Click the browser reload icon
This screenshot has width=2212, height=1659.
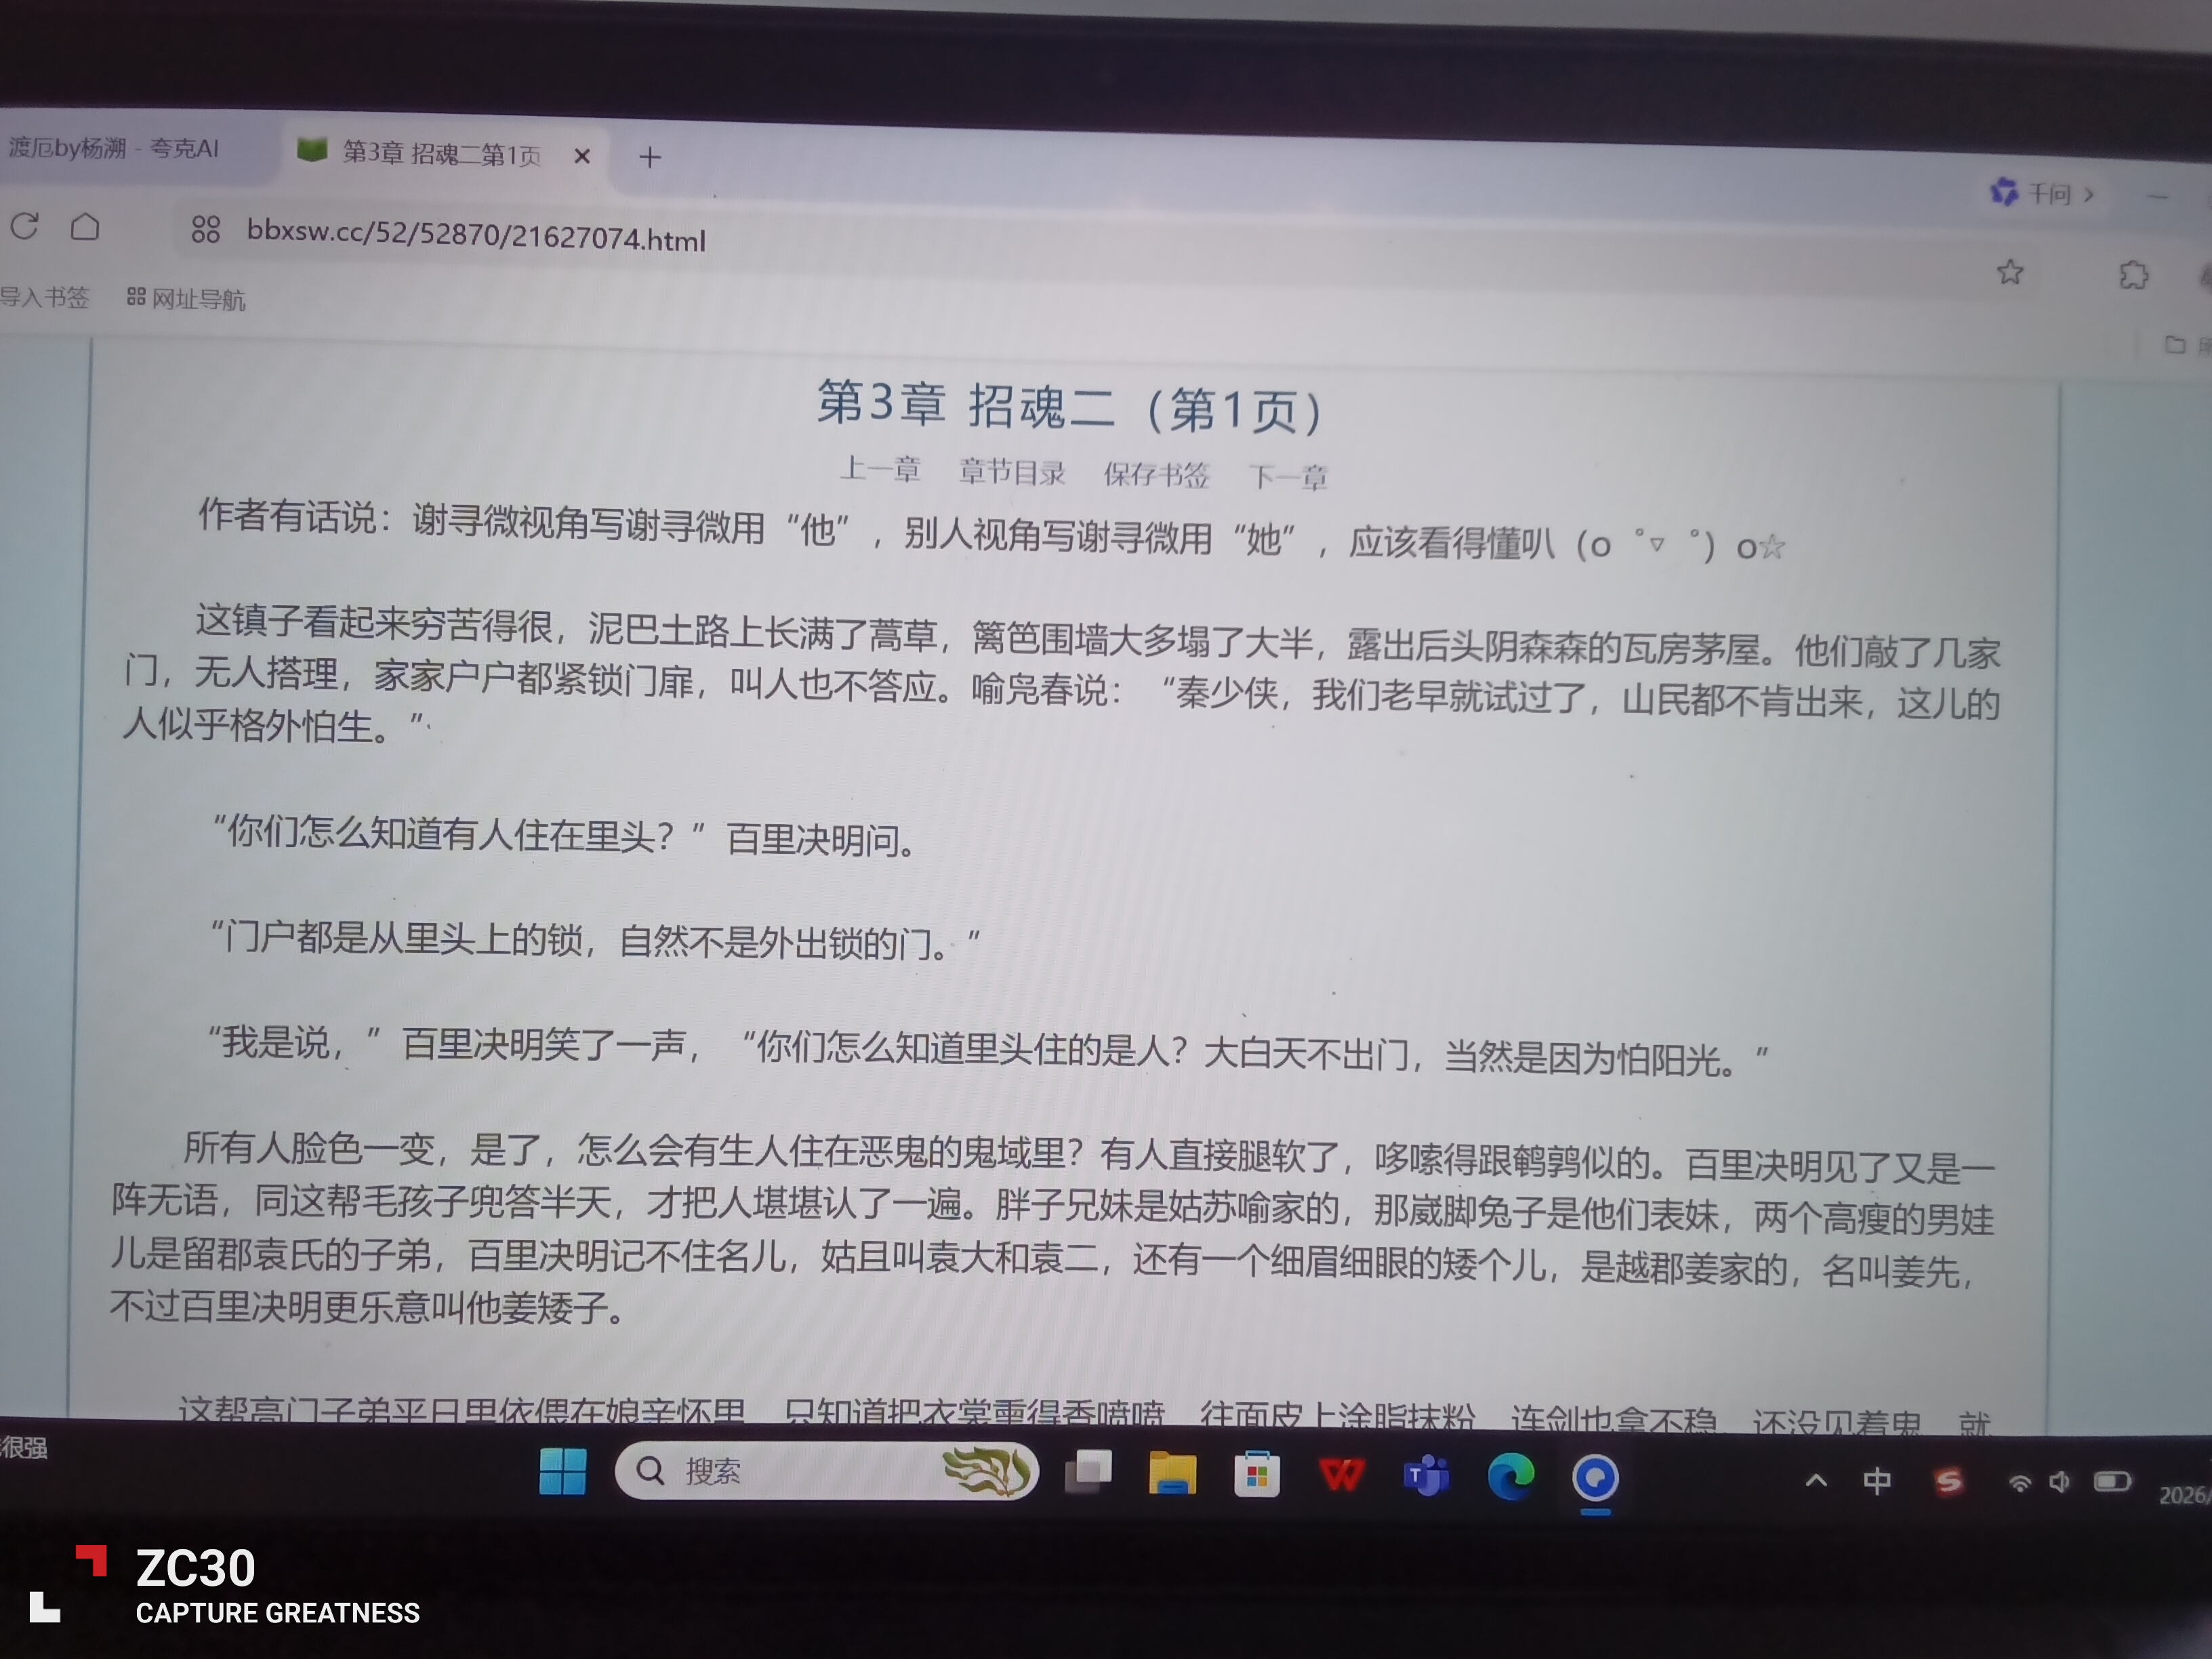(x=25, y=226)
